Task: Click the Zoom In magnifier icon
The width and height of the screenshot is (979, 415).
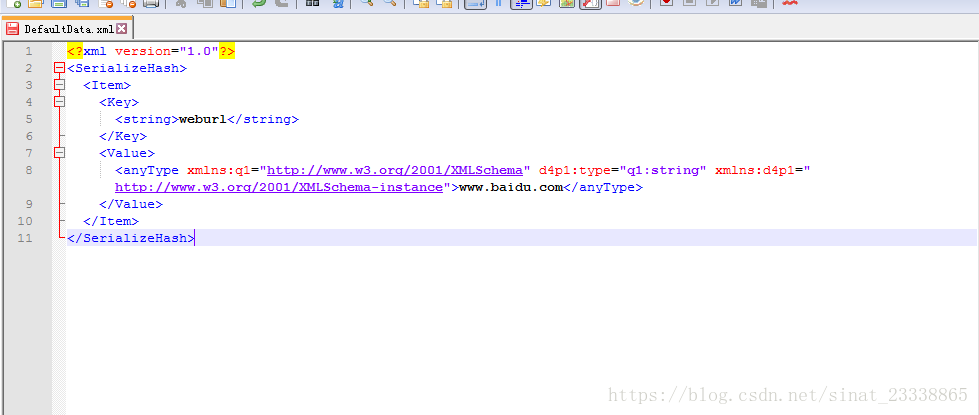Action: tap(367, 3)
